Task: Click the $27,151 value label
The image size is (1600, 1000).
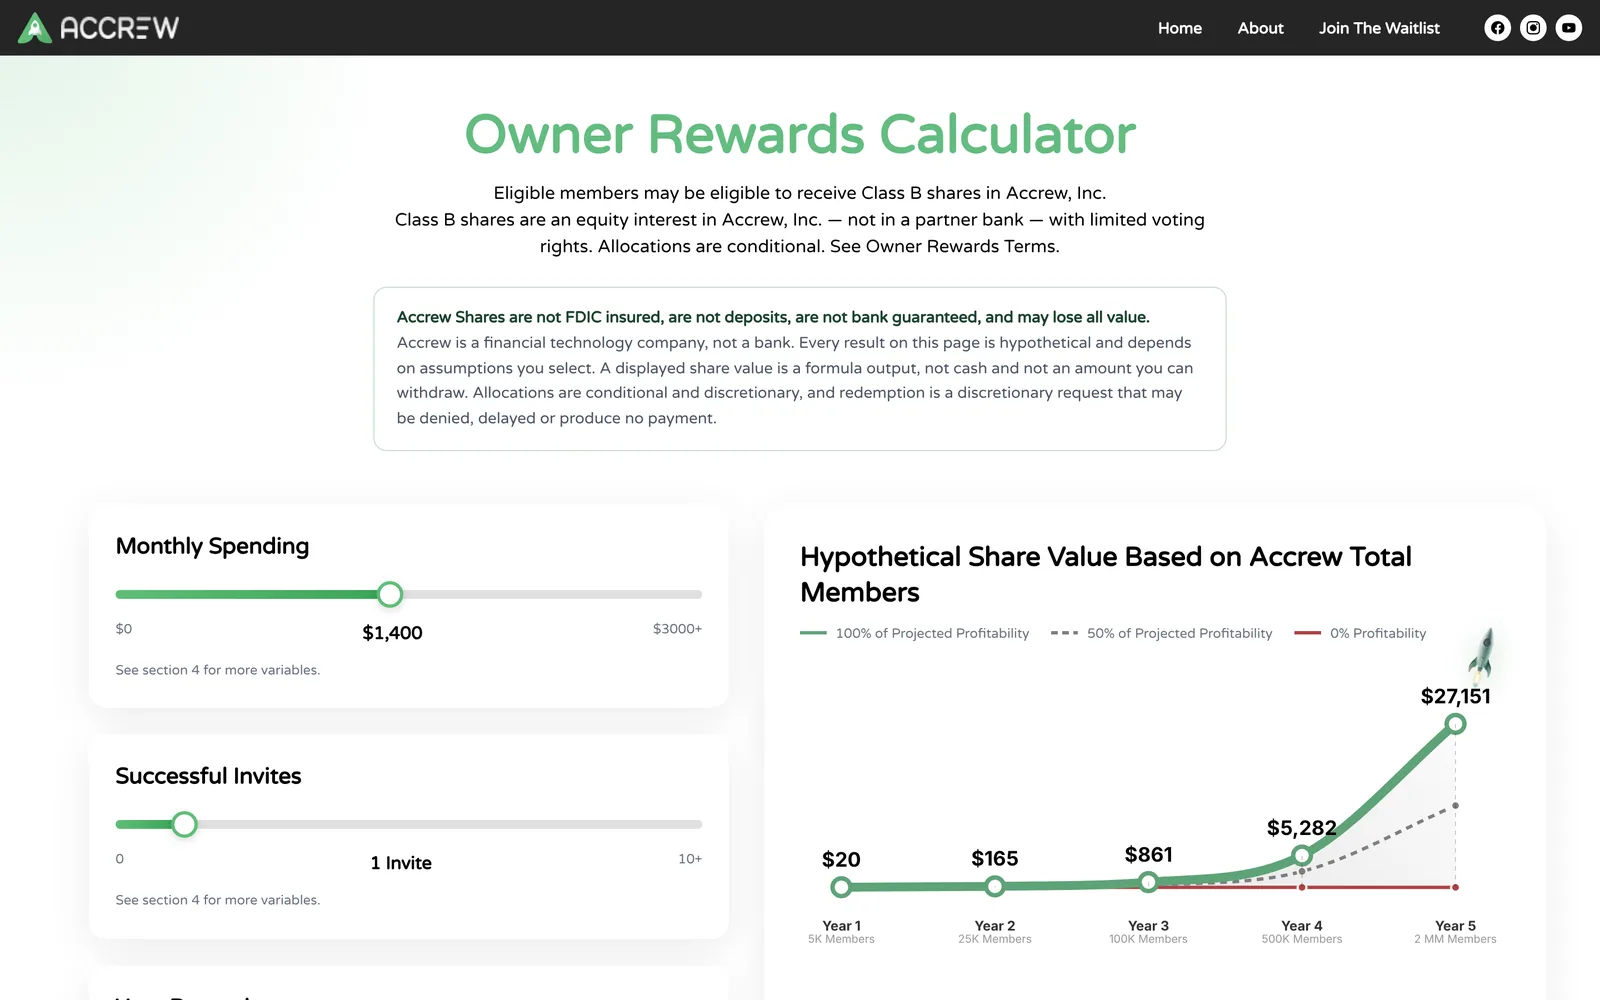Action: [x=1455, y=696]
